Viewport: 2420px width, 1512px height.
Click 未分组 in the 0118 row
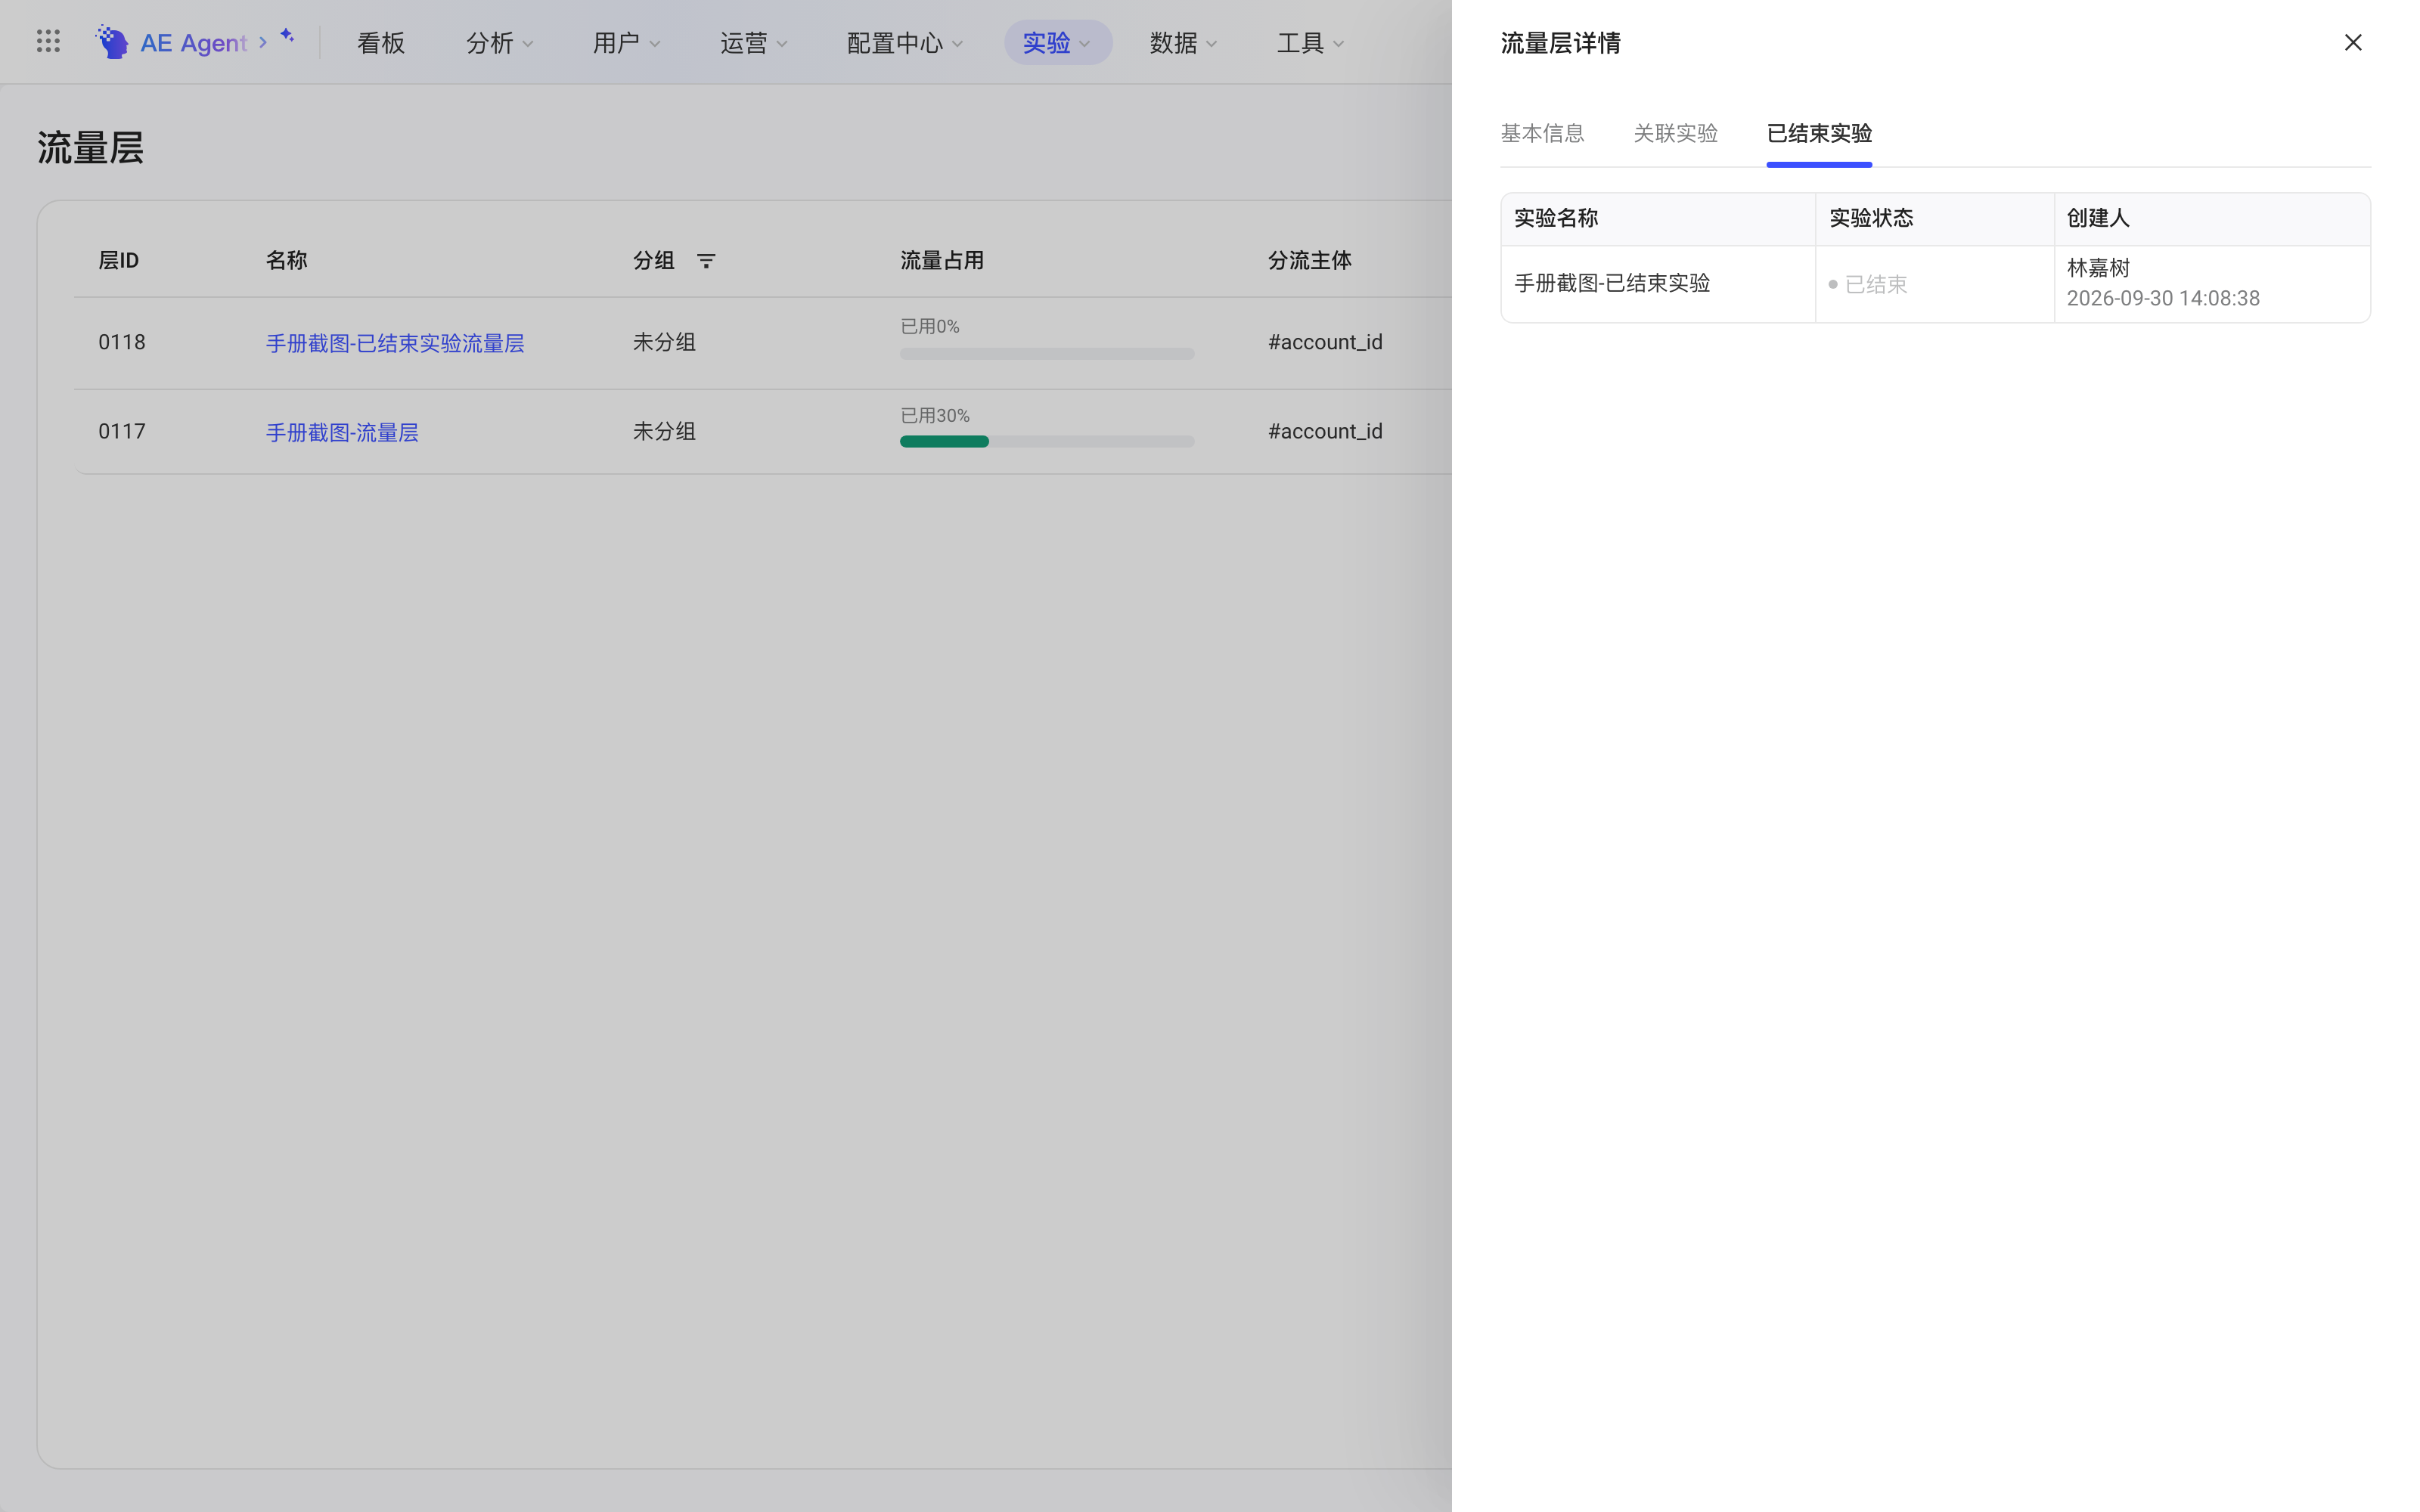coord(664,342)
